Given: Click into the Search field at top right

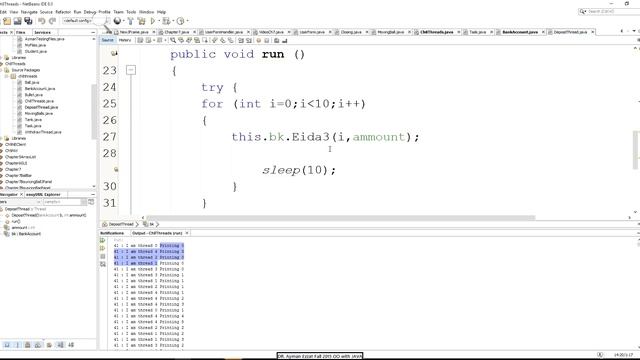Looking at the screenshot, I should click(612, 11).
